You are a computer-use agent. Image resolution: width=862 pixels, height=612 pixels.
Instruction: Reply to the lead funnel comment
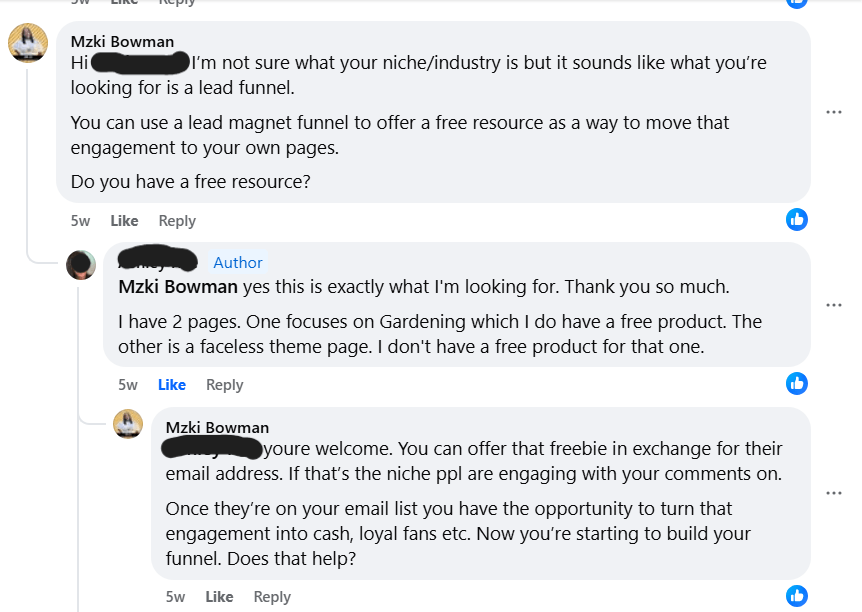pyautogui.click(x=177, y=221)
